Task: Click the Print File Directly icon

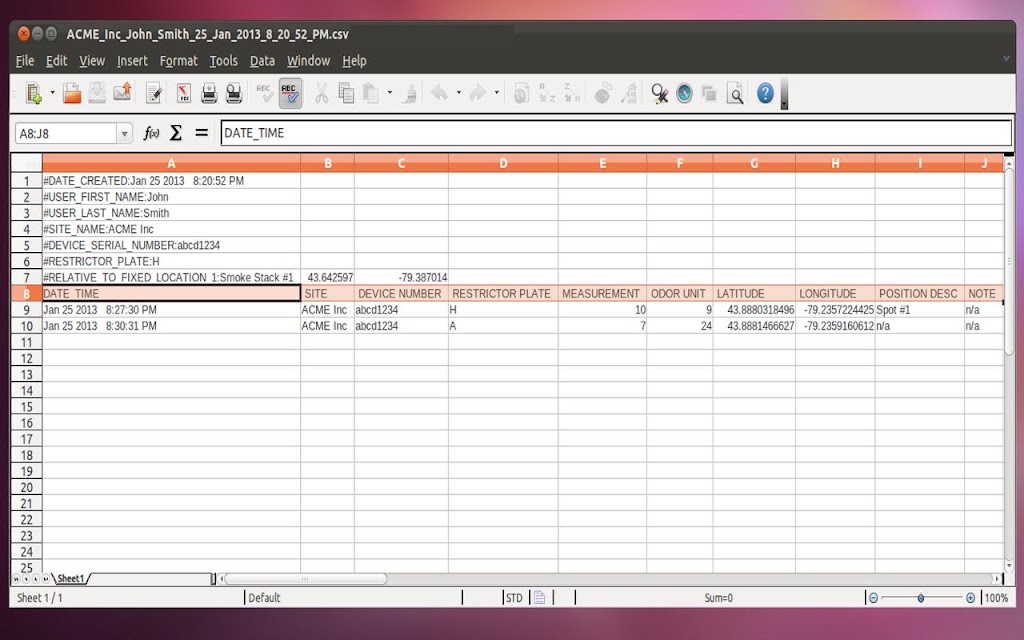Action: (x=209, y=93)
